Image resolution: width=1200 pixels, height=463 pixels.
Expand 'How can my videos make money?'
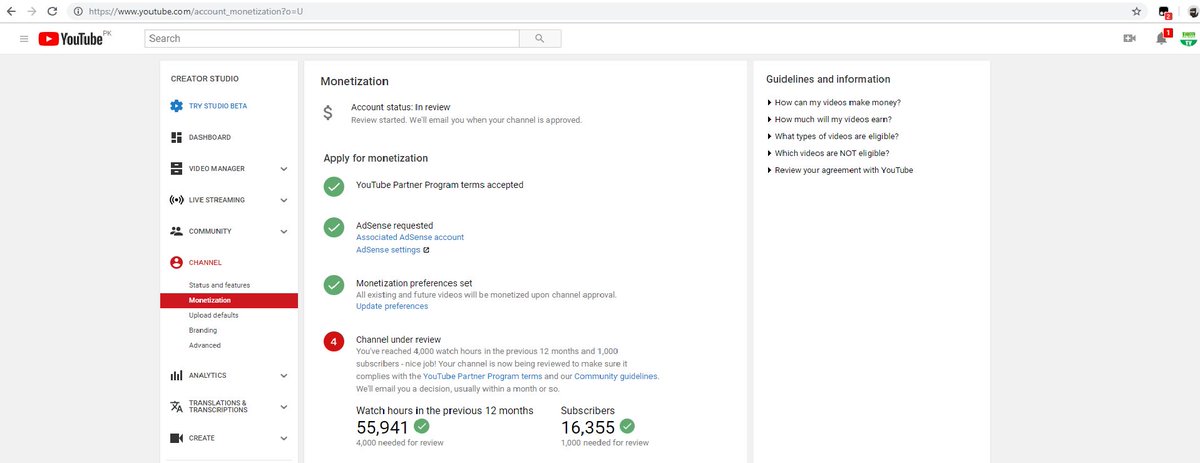(834, 102)
